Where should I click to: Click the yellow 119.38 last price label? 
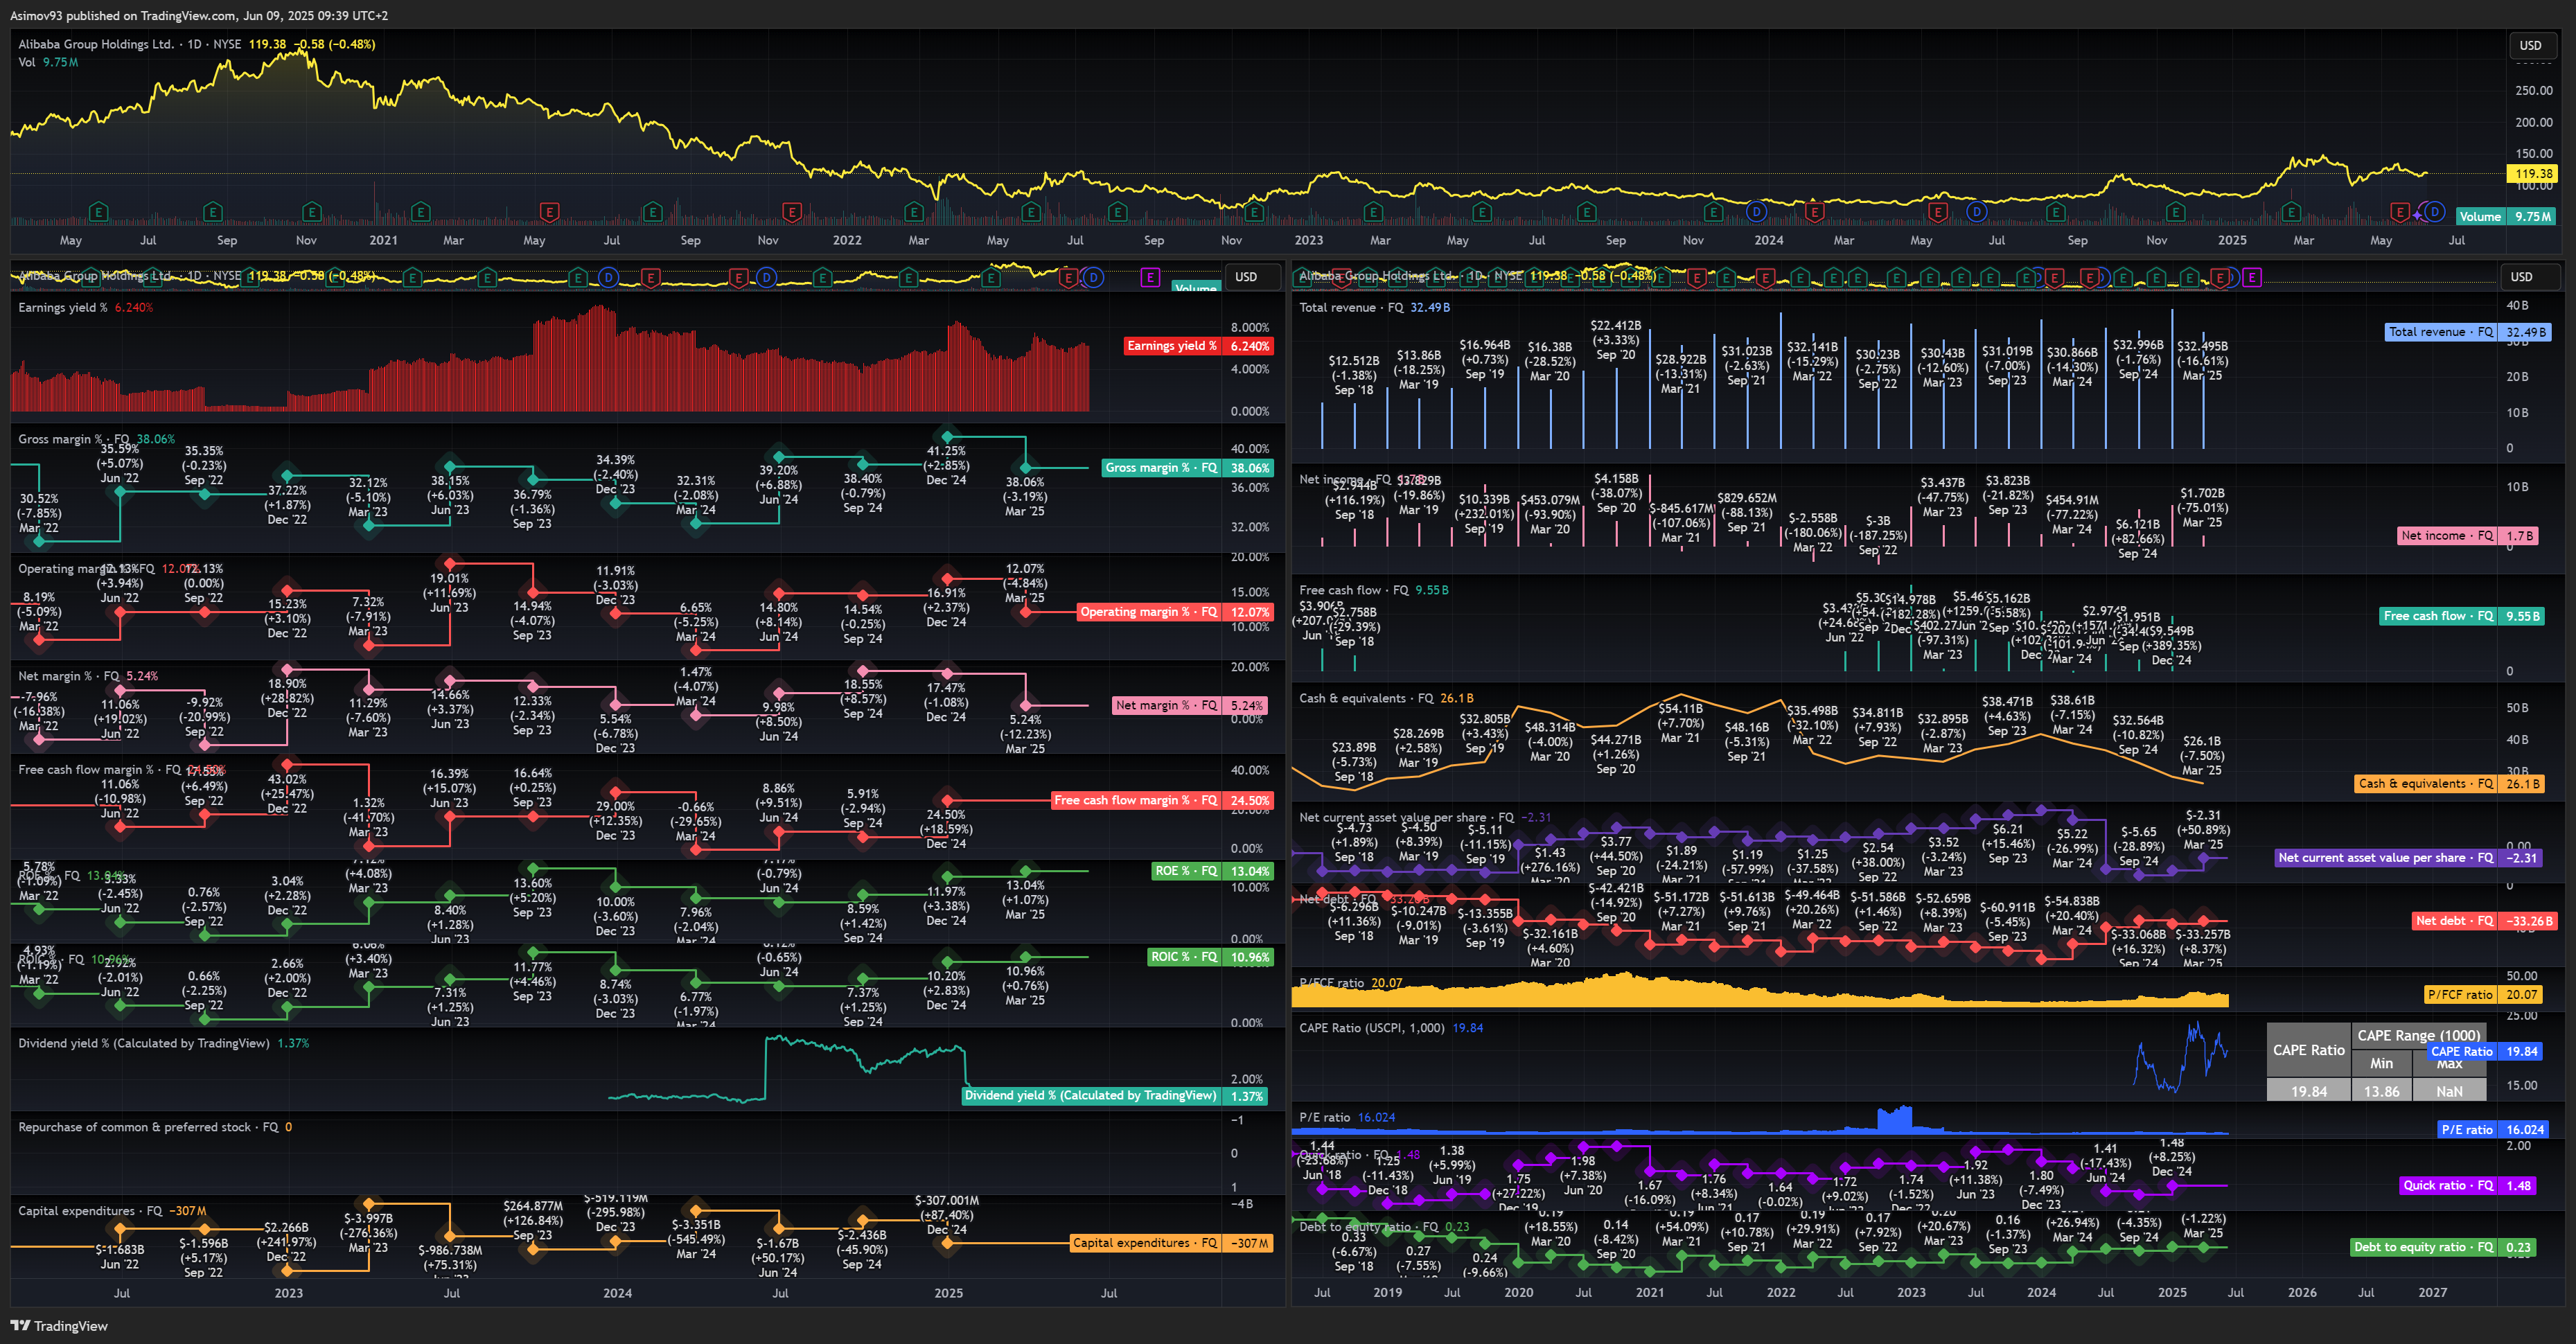pyautogui.click(x=2533, y=173)
